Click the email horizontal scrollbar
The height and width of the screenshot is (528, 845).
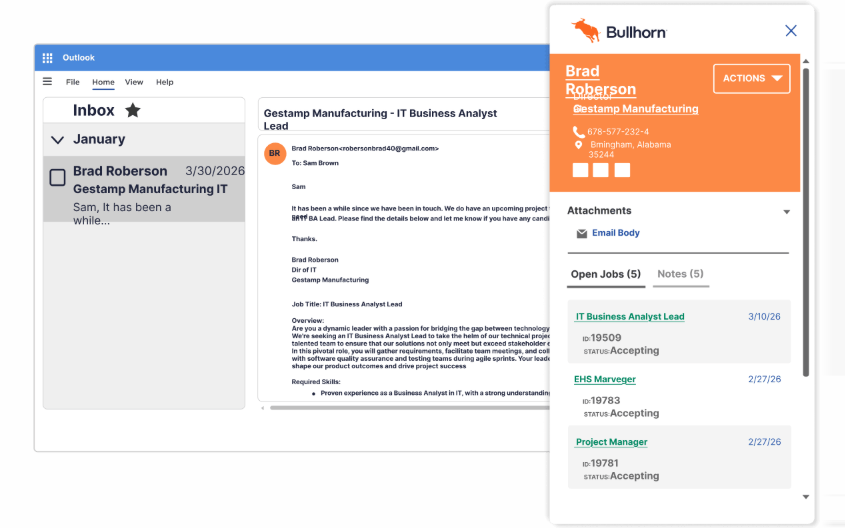tap(410, 408)
